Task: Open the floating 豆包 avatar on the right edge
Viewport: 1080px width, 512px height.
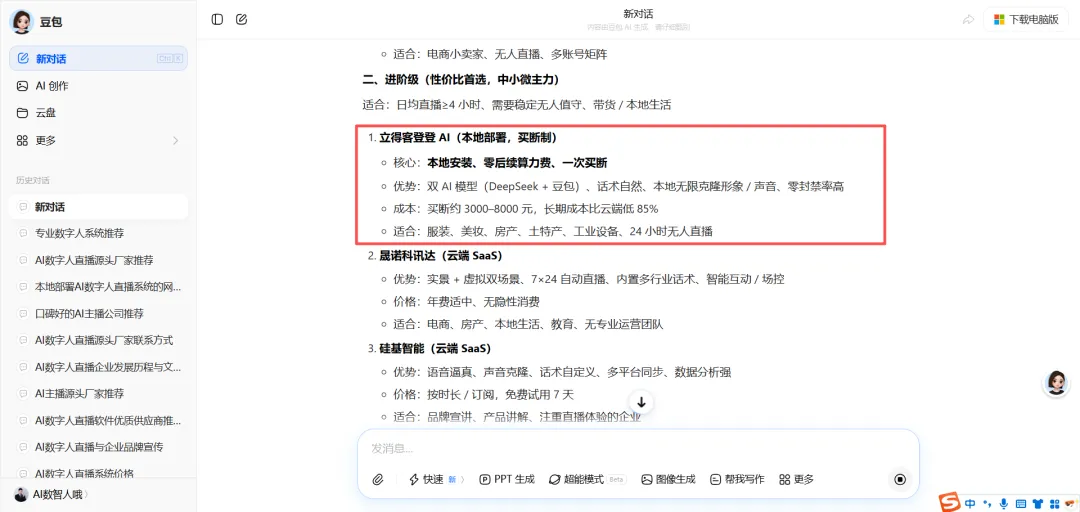Action: [x=1056, y=382]
